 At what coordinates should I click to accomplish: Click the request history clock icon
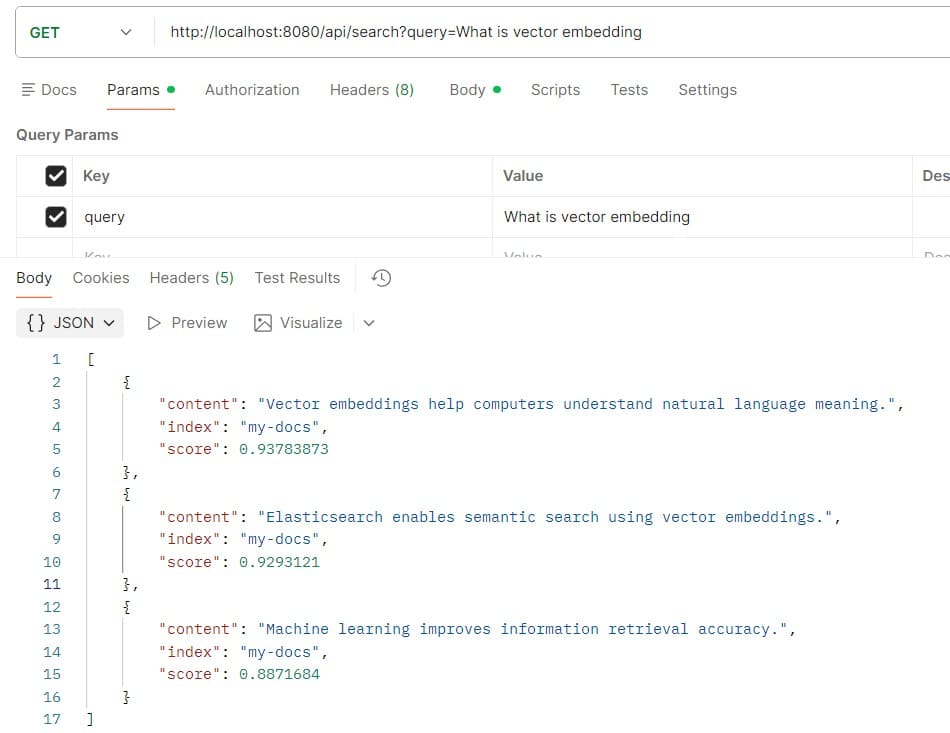(380, 278)
